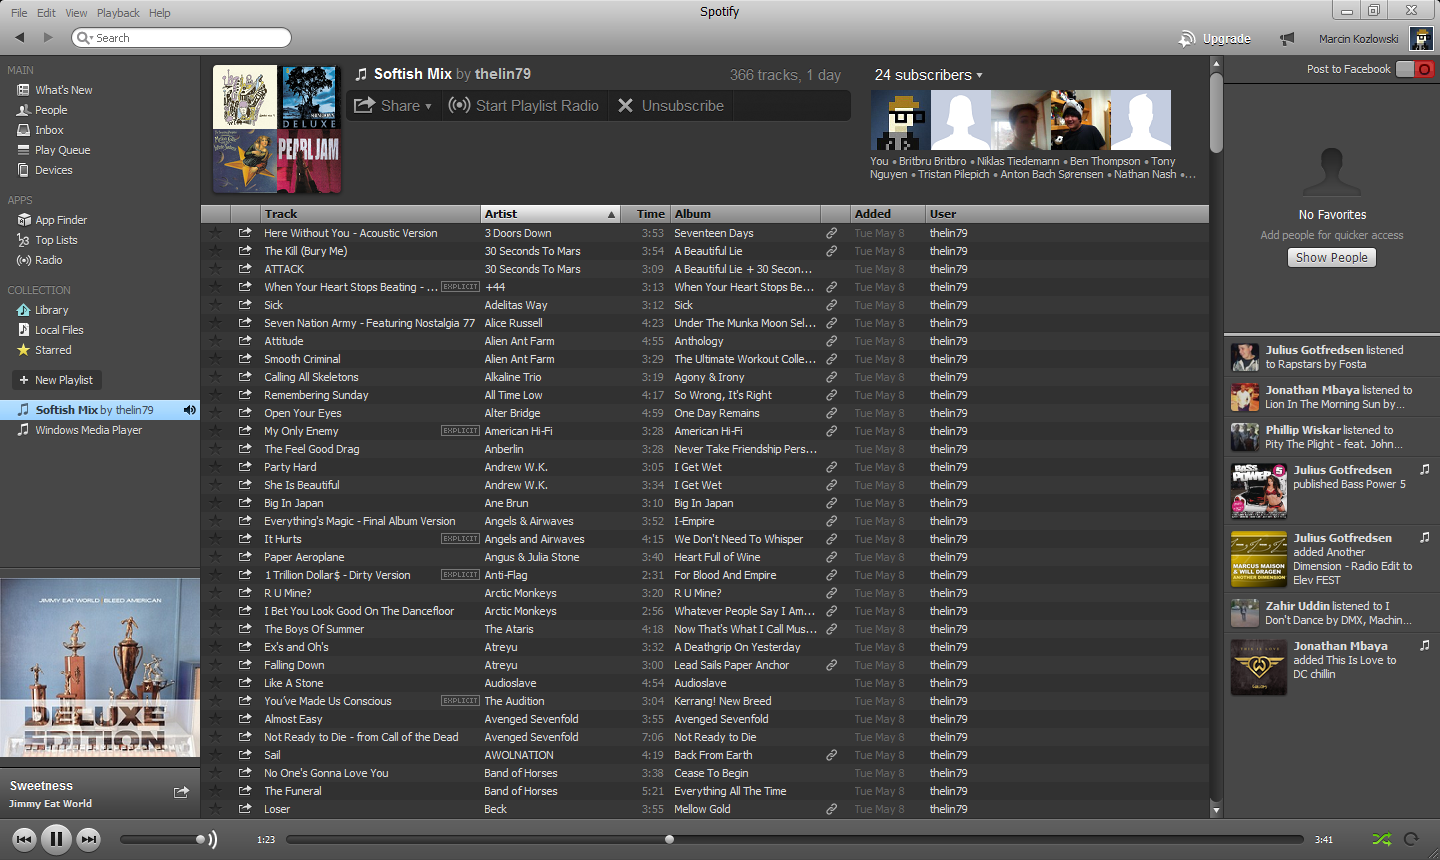
Task: Open the Bass Power 5 cover in the feed
Action: click(x=1259, y=490)
